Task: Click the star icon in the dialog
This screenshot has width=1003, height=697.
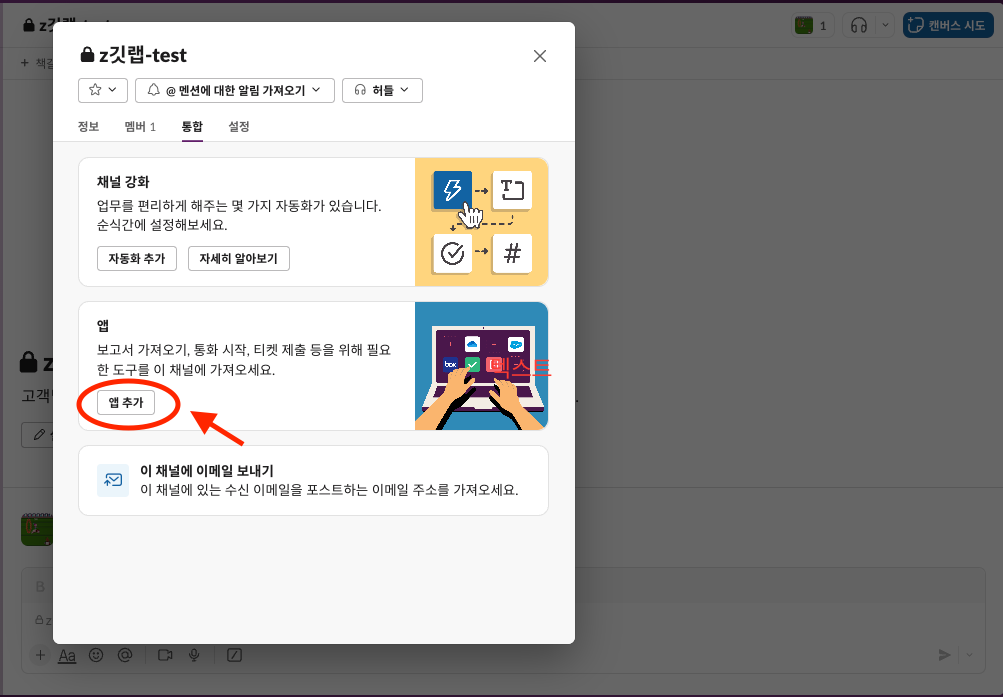Action: pos(95,90)
